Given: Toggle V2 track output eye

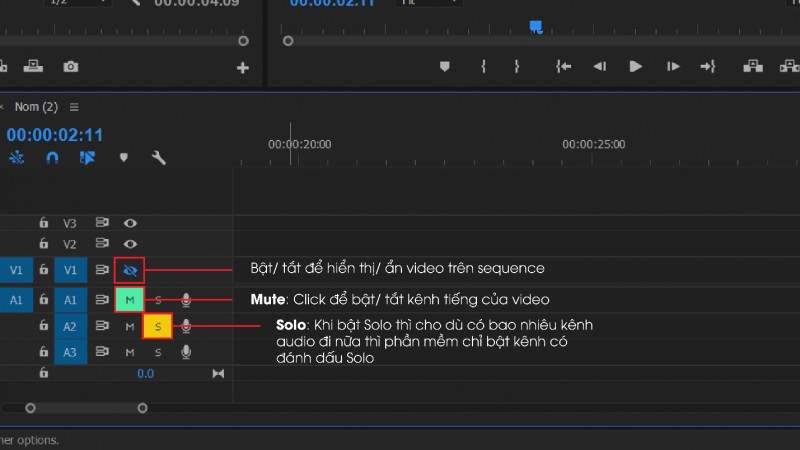Looking at the screenshot, I should coord(130,244).
